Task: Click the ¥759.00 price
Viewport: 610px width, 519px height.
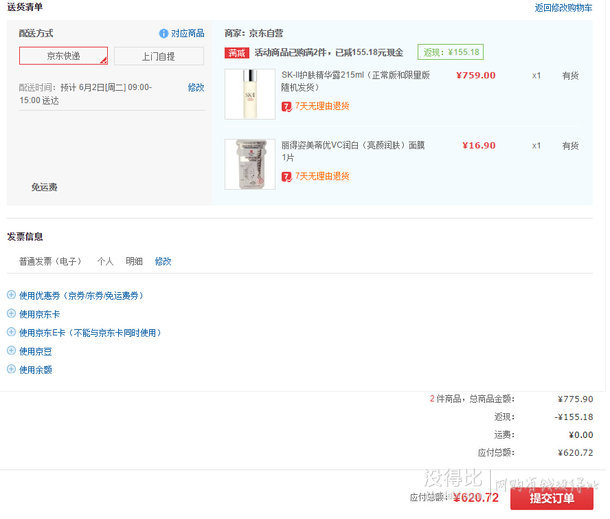Action: pyautogui.click(x=476, y=75)
